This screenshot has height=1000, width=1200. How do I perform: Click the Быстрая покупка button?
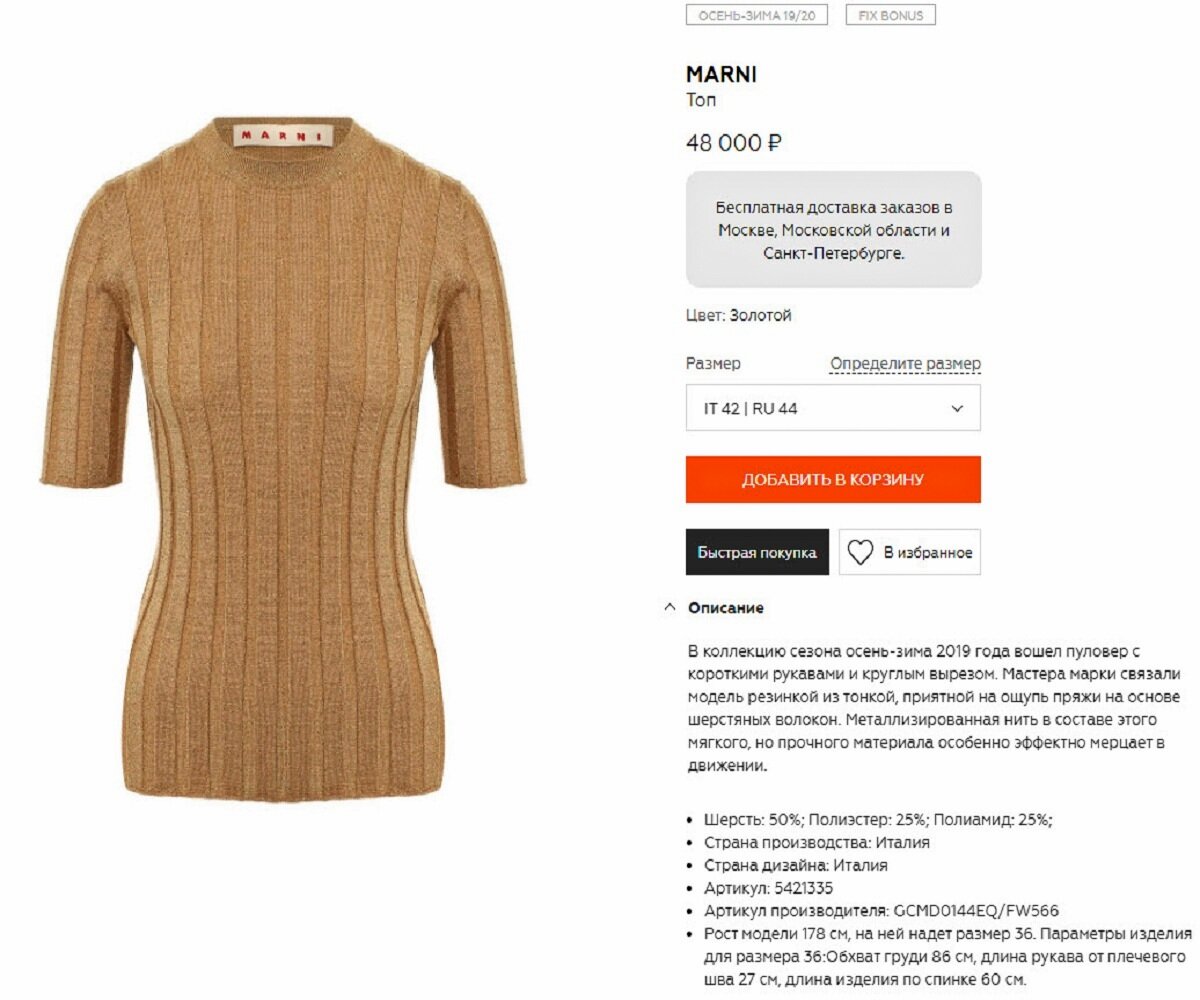point(757,552)
